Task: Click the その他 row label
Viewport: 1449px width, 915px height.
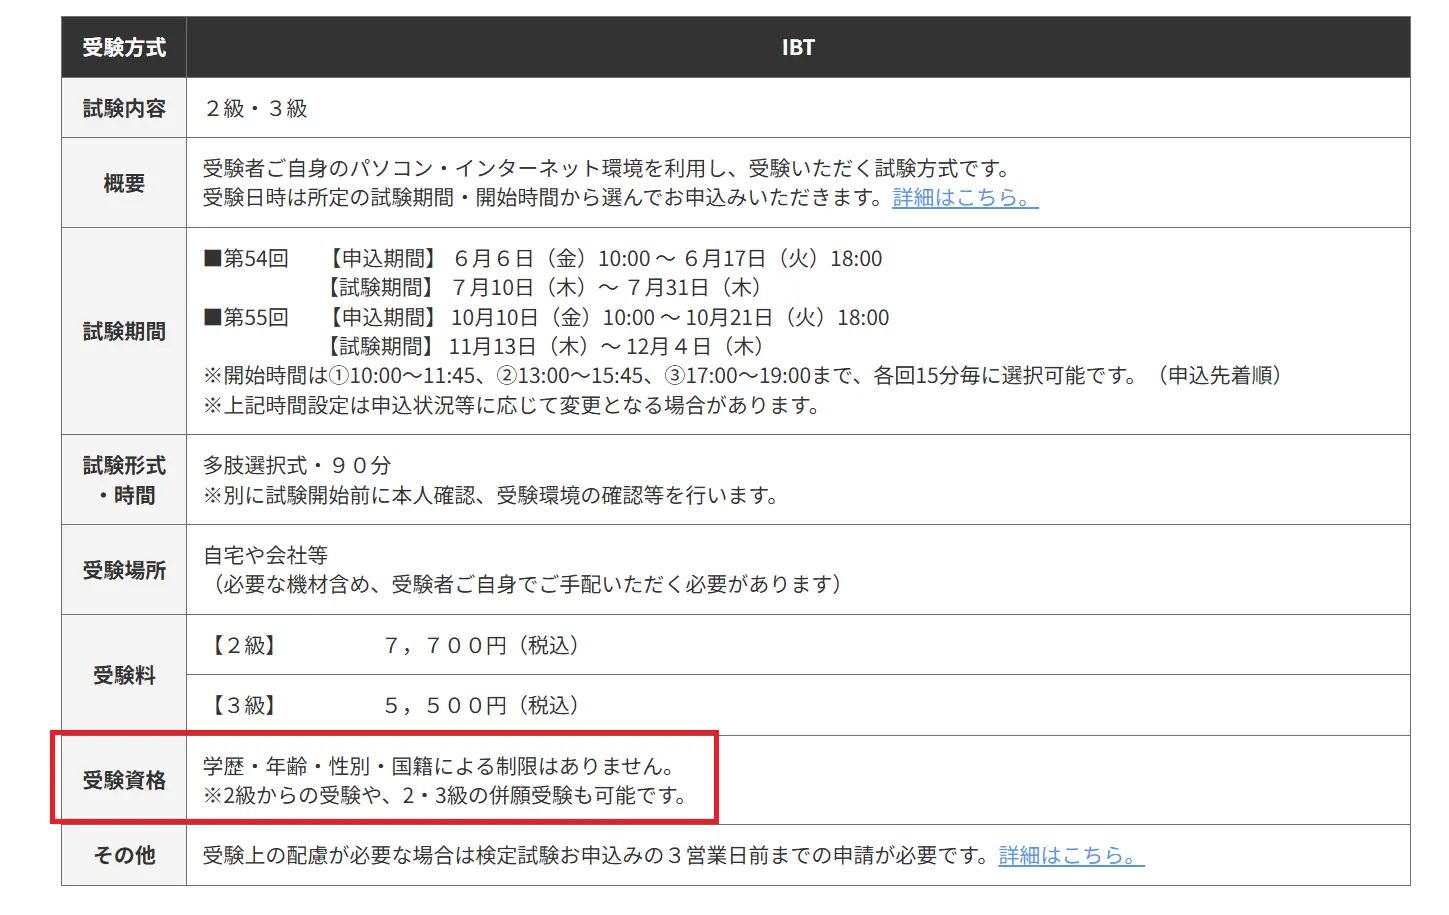Action: point(124,855)
